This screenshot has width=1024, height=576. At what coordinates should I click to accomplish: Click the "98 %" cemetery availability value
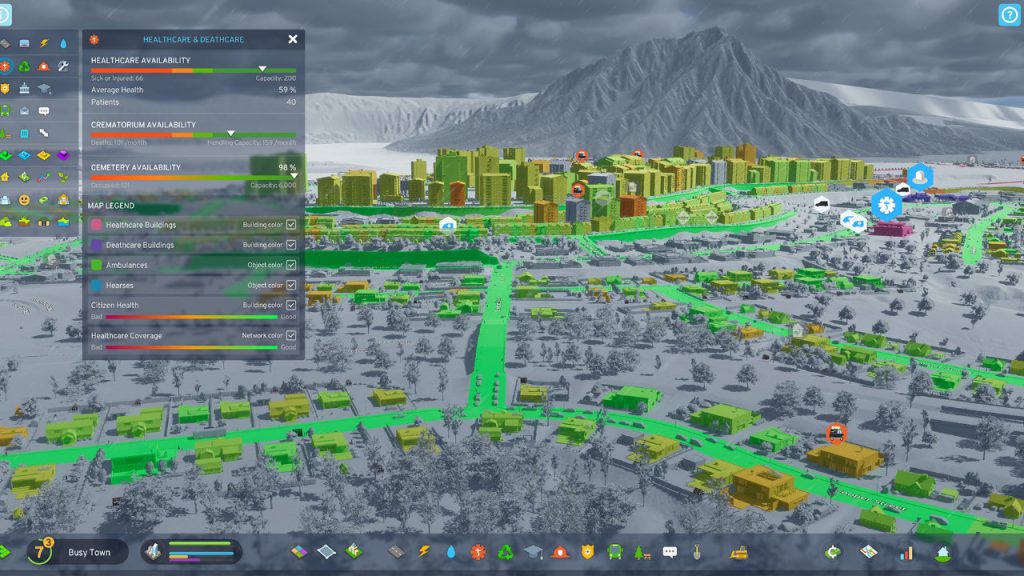tap(287, 168)
